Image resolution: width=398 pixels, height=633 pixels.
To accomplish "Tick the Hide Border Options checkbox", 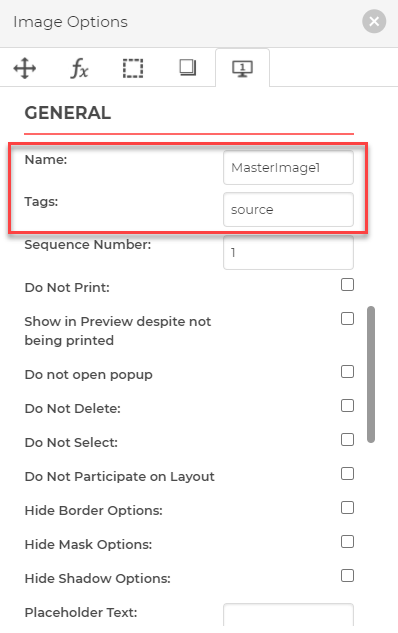I will [x=347, y=507].
